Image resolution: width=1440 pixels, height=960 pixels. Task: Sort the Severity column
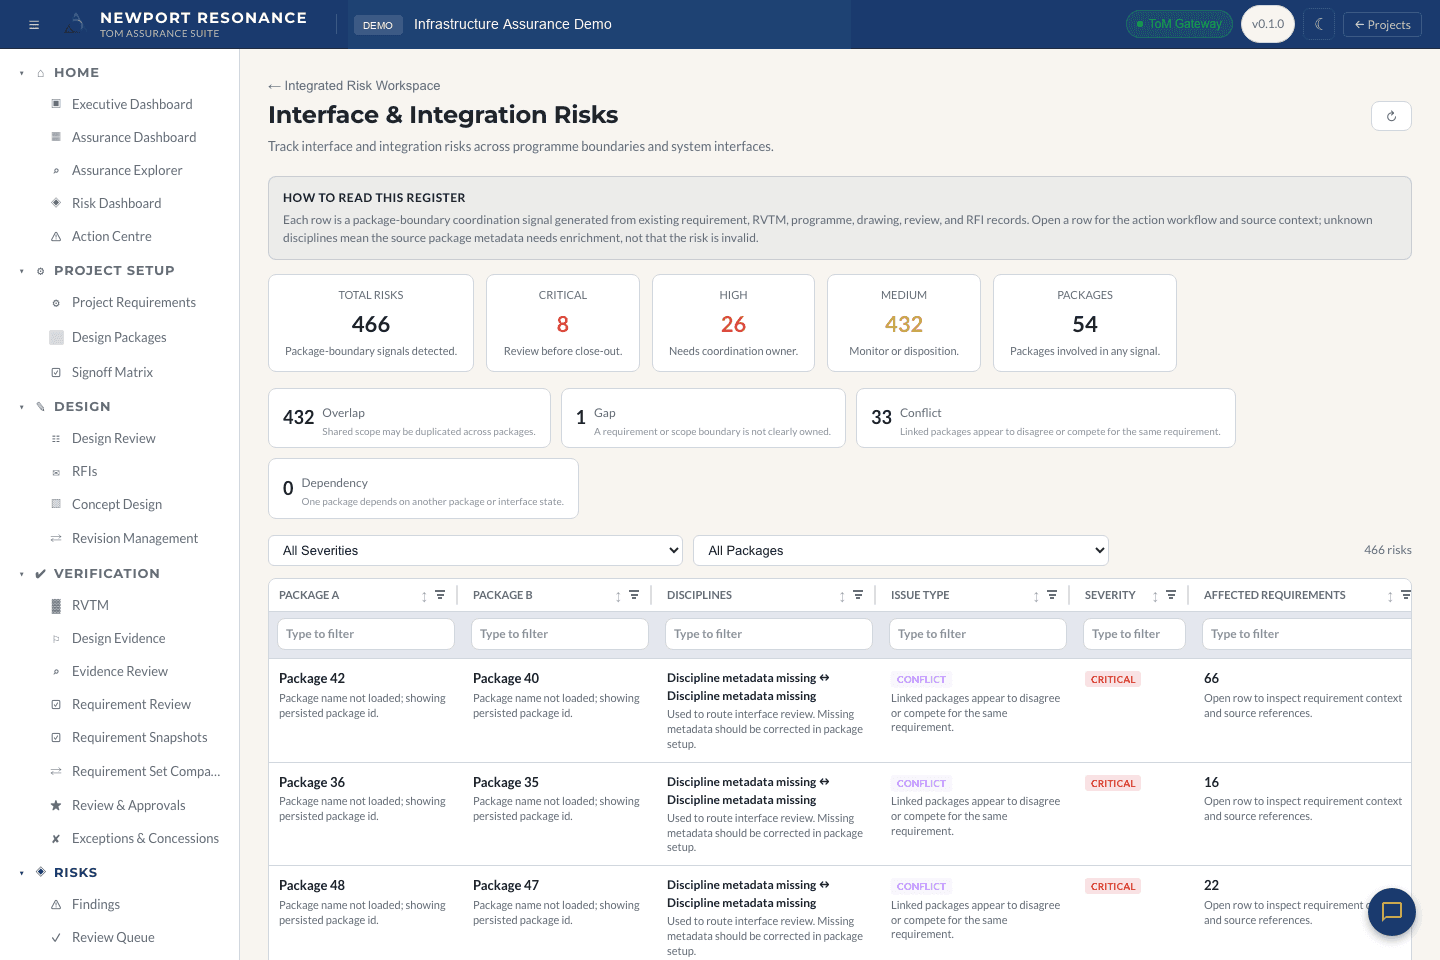(x=1155, y=596)
